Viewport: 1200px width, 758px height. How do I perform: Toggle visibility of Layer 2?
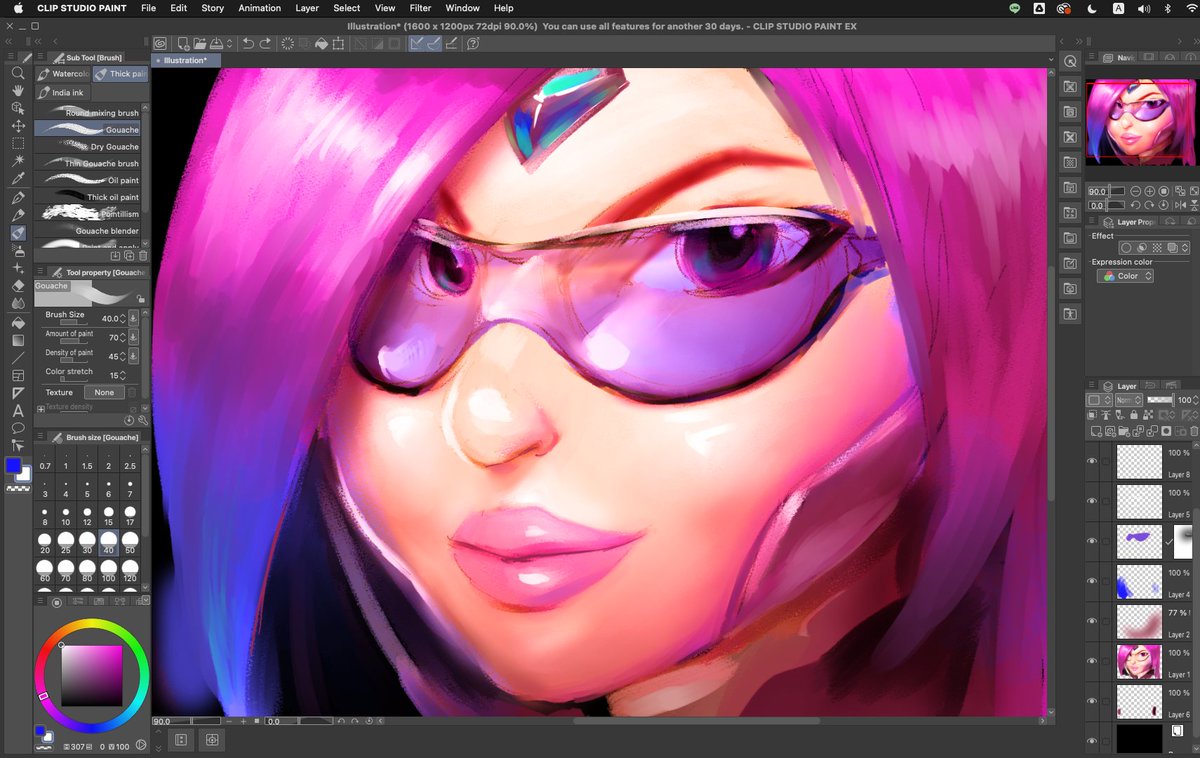pos(1092,621)
